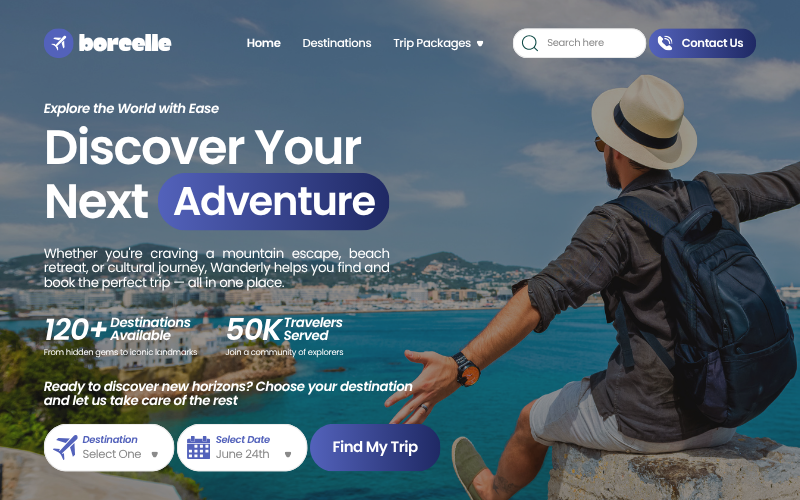Click the borcelle brand name text
Image resolution: width=800 pixels, height=500 pixels.
click(x=125, y=43)
